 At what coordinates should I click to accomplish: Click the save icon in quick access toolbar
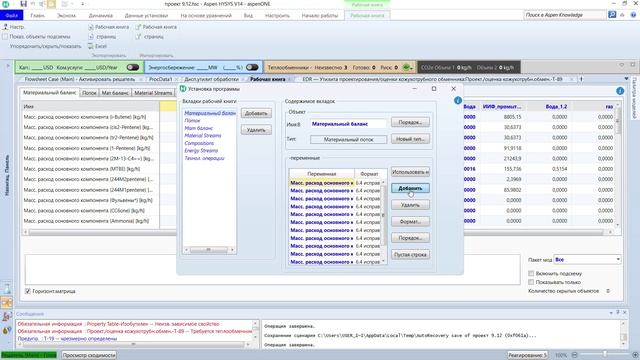[x=23, y=4]
